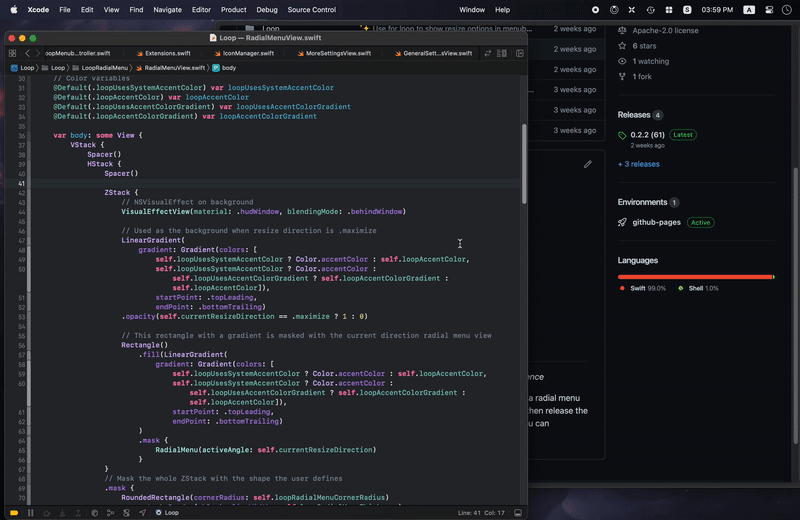Click the step over debug icon
Viewport: 800px width, 520px height.
point(46,512)
